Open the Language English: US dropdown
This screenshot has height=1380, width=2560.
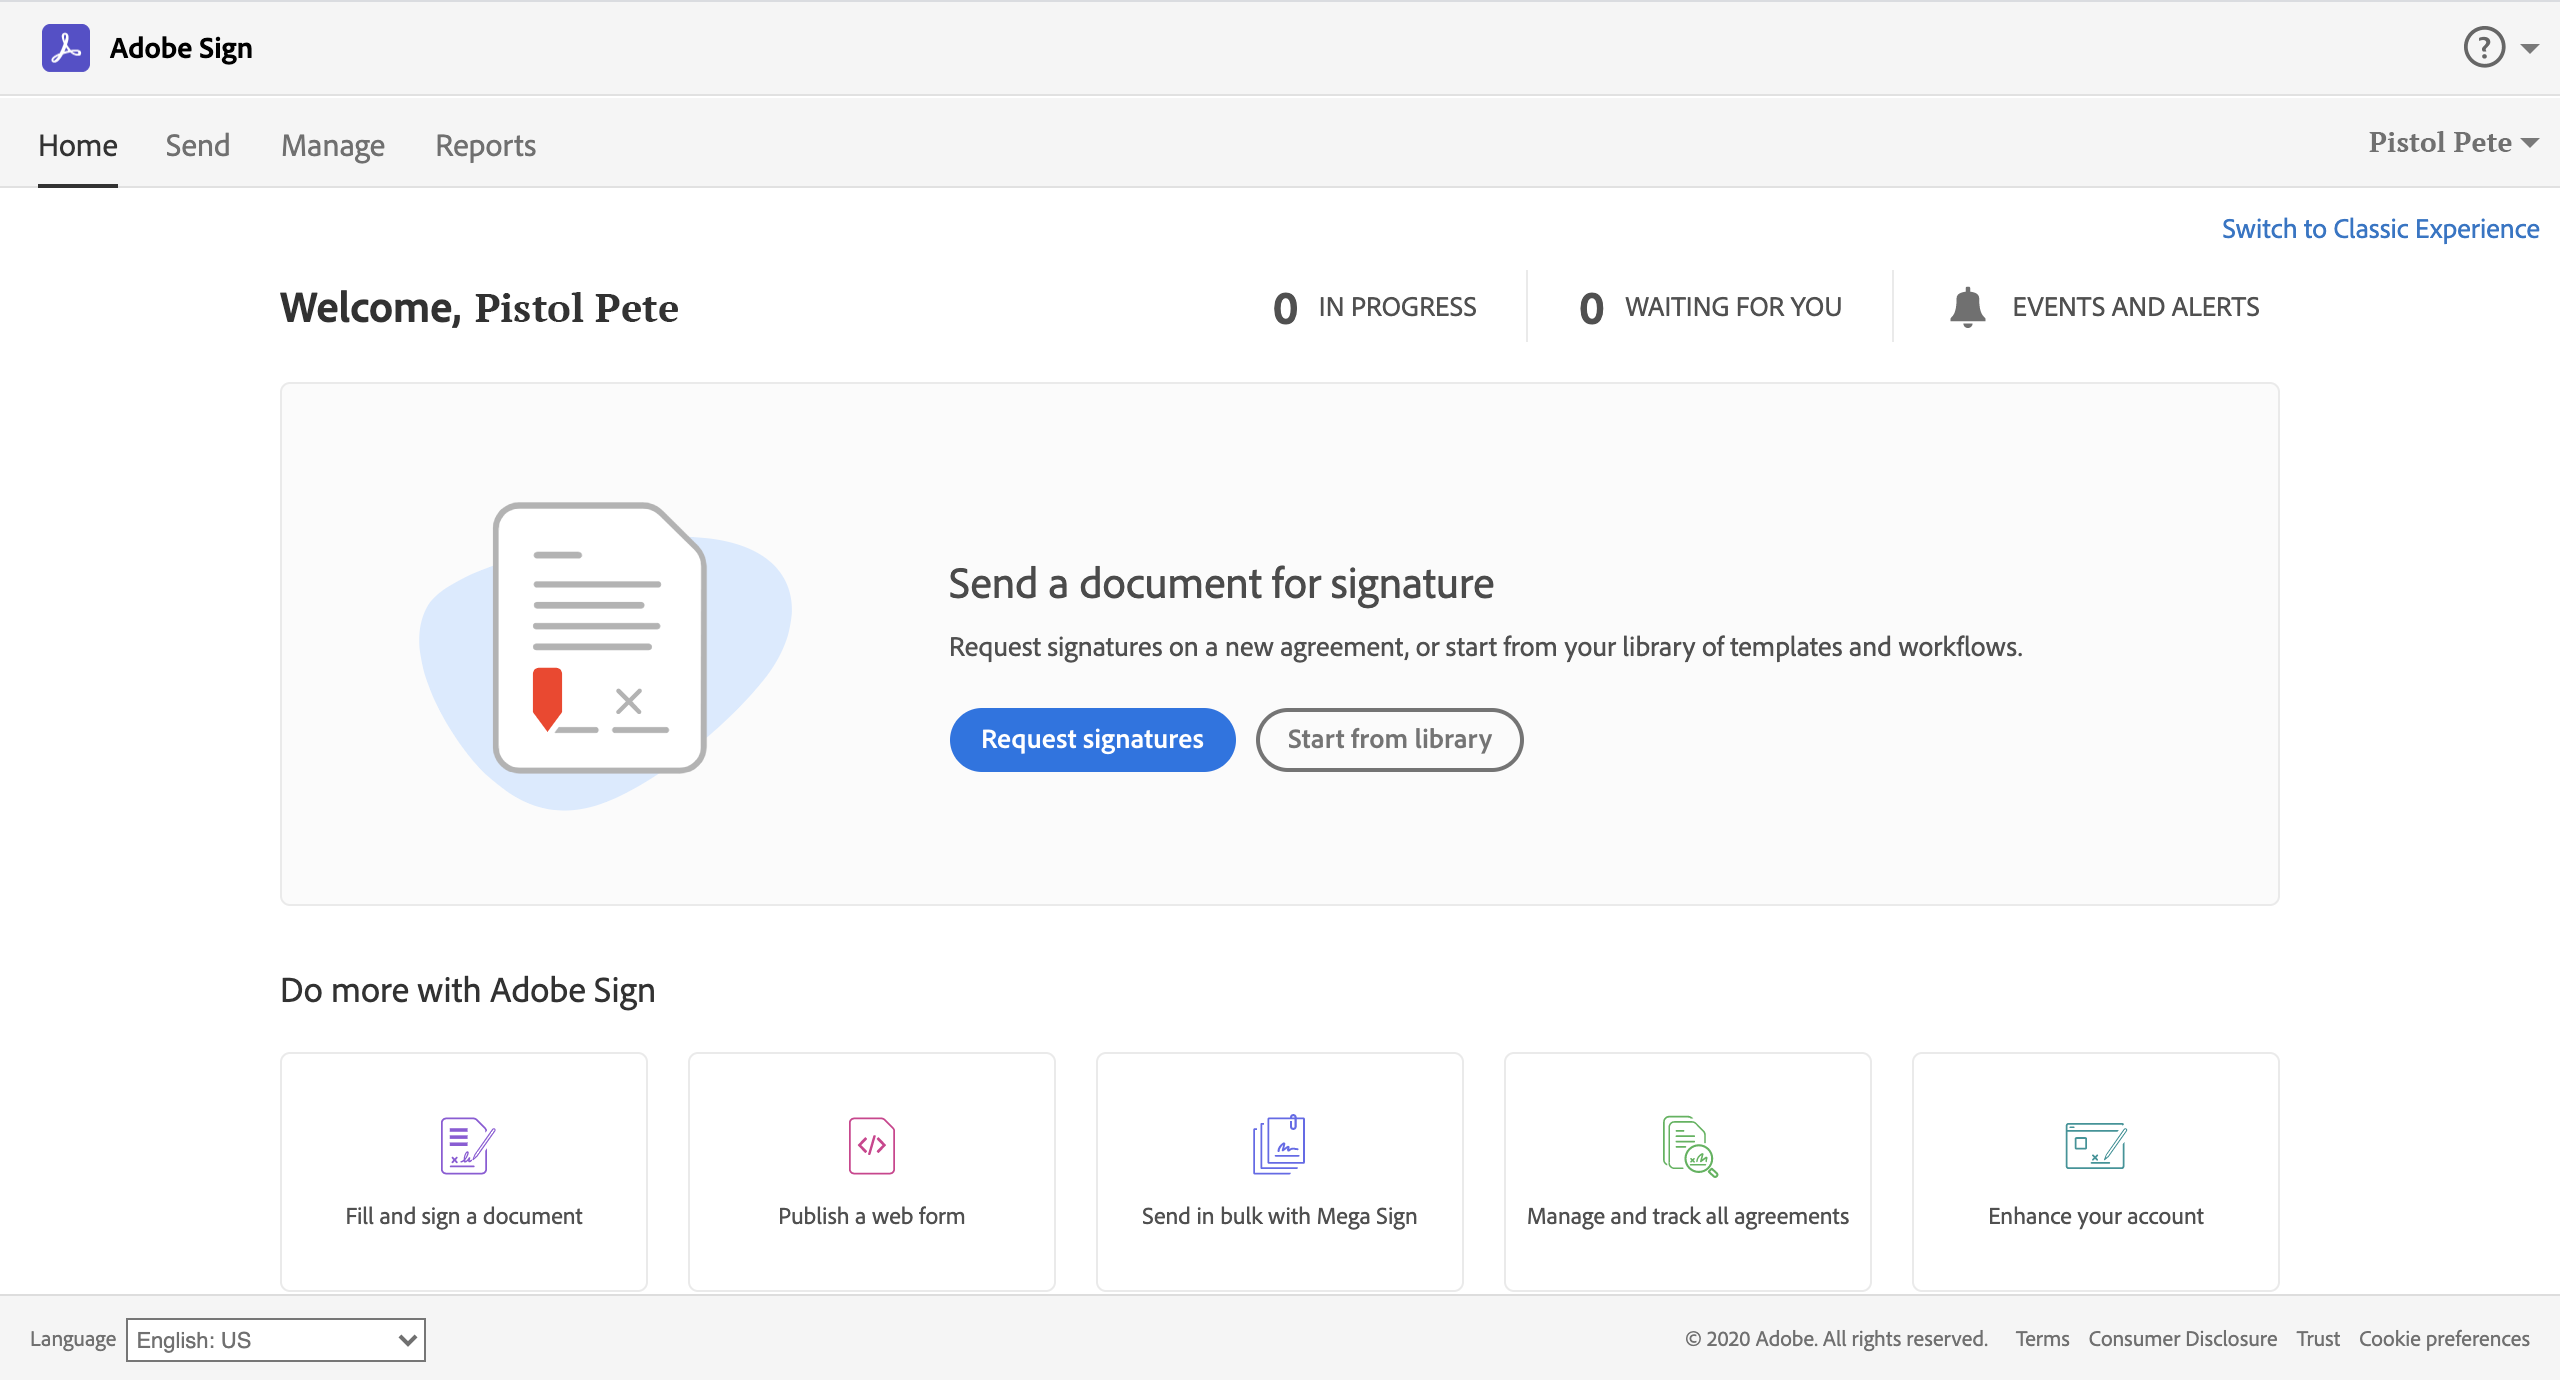[x=276, y=1340]
